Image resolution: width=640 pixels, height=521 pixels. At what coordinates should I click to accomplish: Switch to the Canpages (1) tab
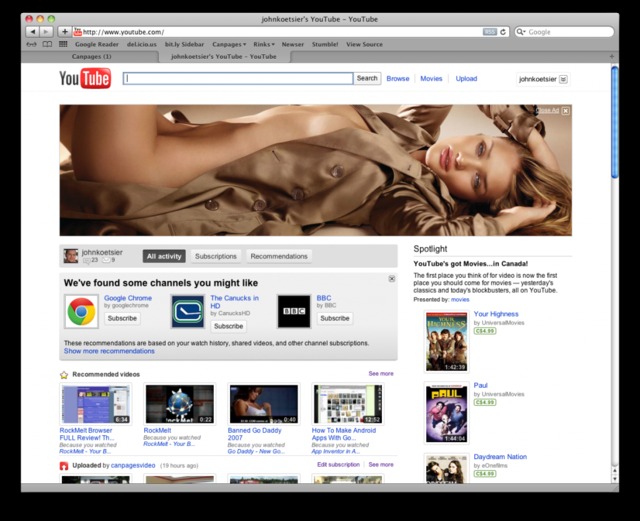coord(91,56)
